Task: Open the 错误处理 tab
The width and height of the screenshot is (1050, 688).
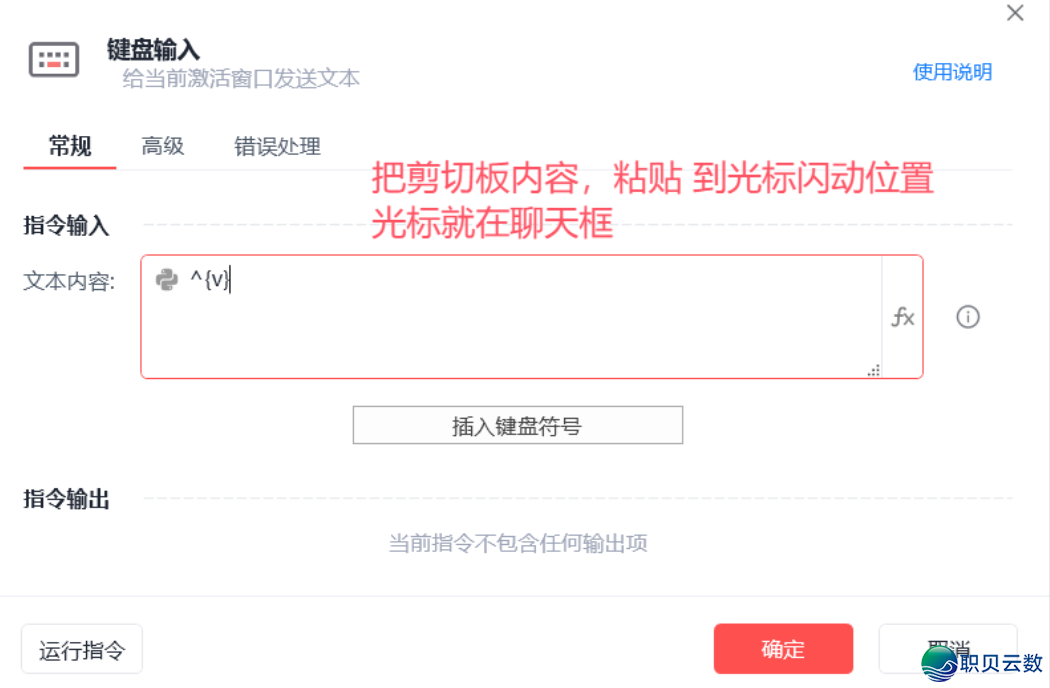Action: coord(277,146)
